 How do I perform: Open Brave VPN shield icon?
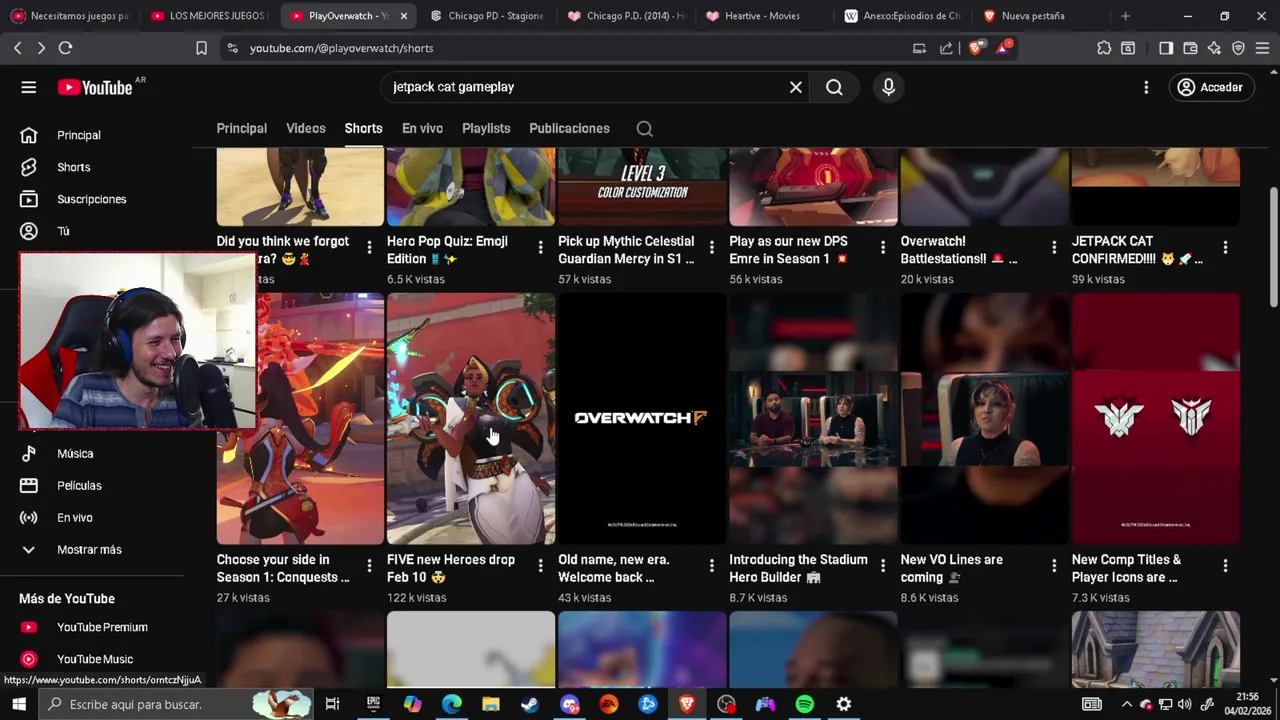(1238, 48)
